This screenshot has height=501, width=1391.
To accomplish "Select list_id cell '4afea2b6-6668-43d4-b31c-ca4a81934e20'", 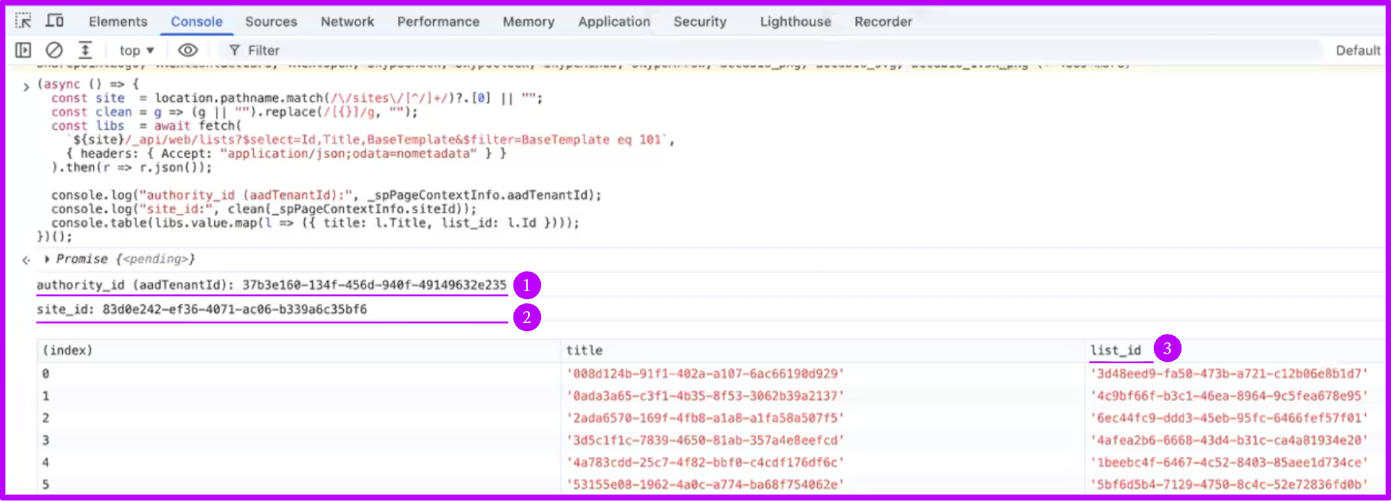I will click(x=1229, y=439).
